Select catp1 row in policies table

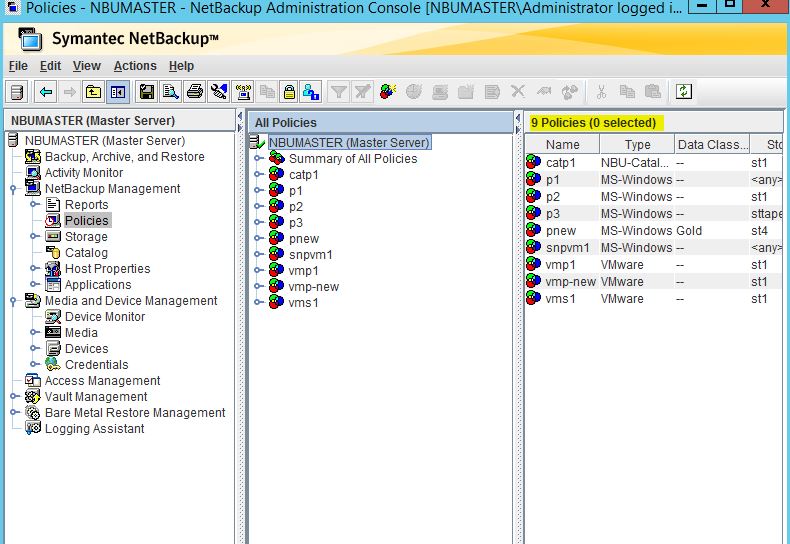tap(653, 163)
